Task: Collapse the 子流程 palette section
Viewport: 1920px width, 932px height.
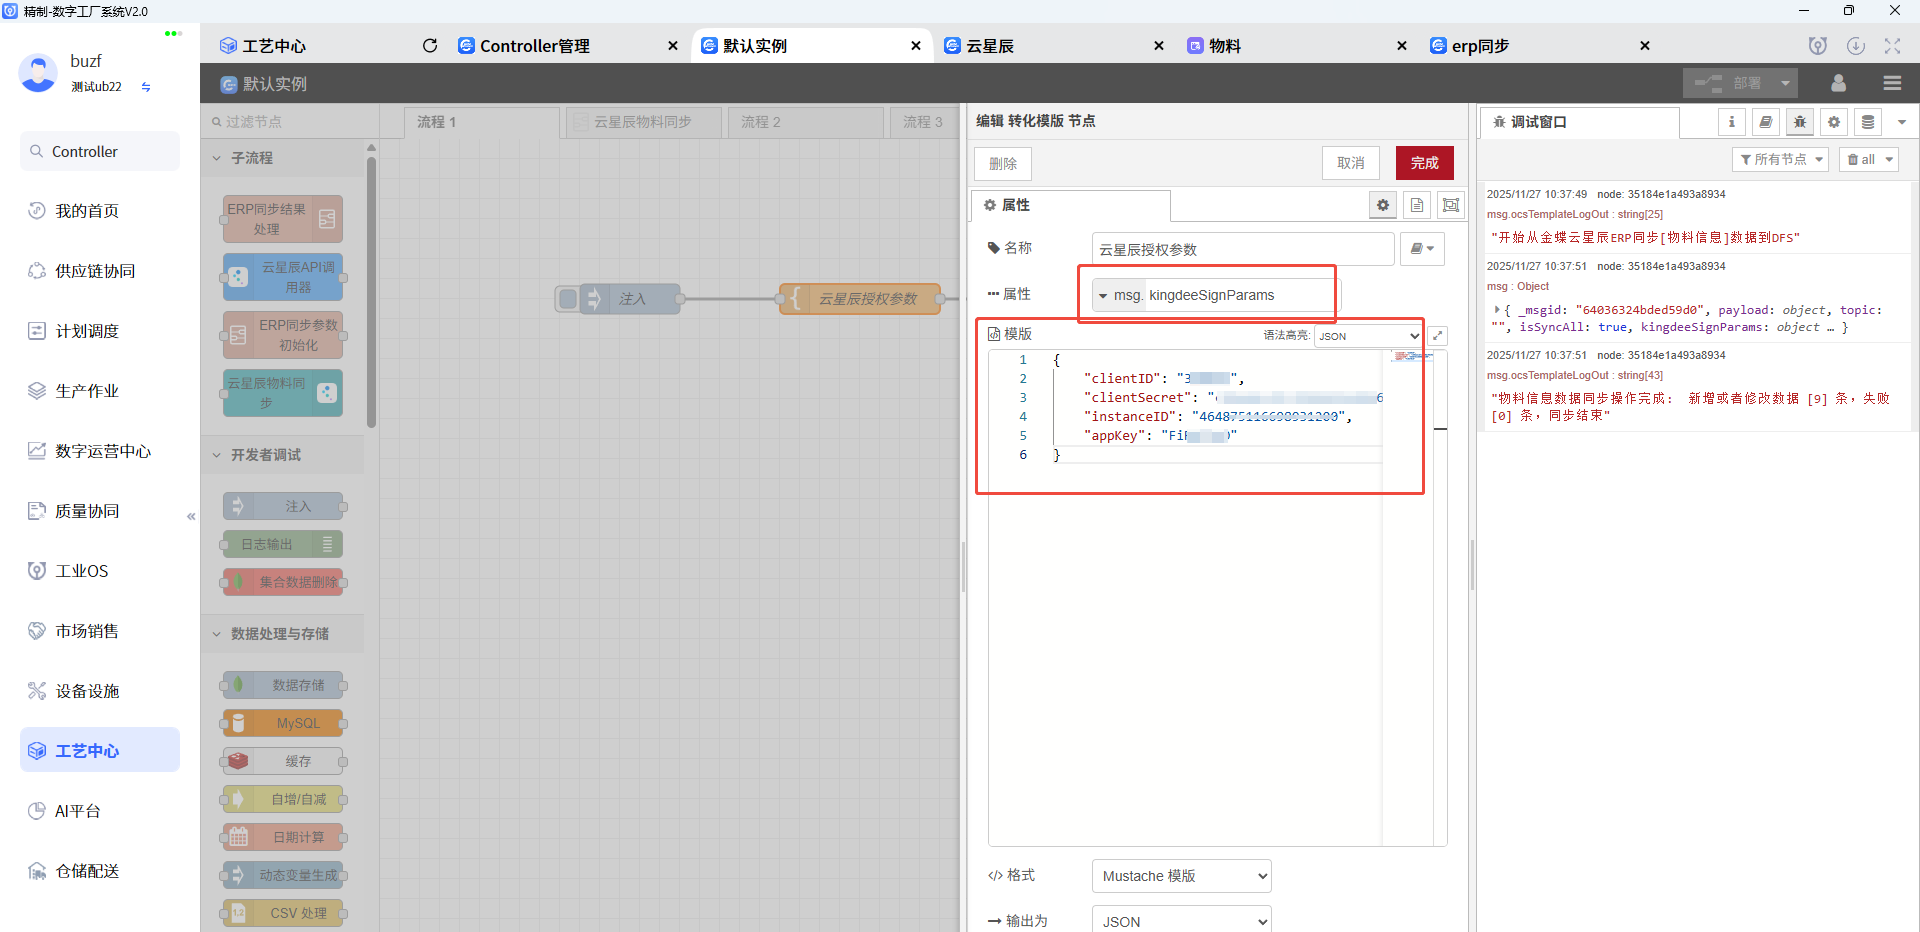Action: tap(217, 157)
